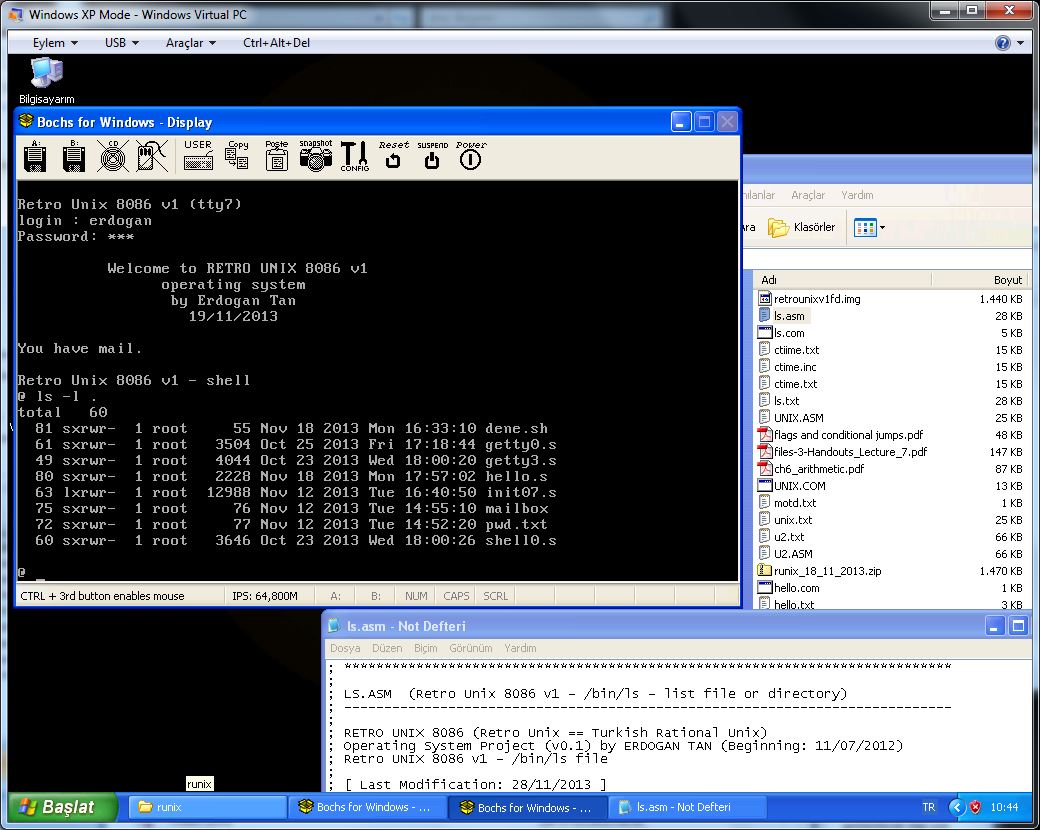Open the Biçim menu in Not Defteri
The image size is (1040, 830).
[x=425, y=648]
